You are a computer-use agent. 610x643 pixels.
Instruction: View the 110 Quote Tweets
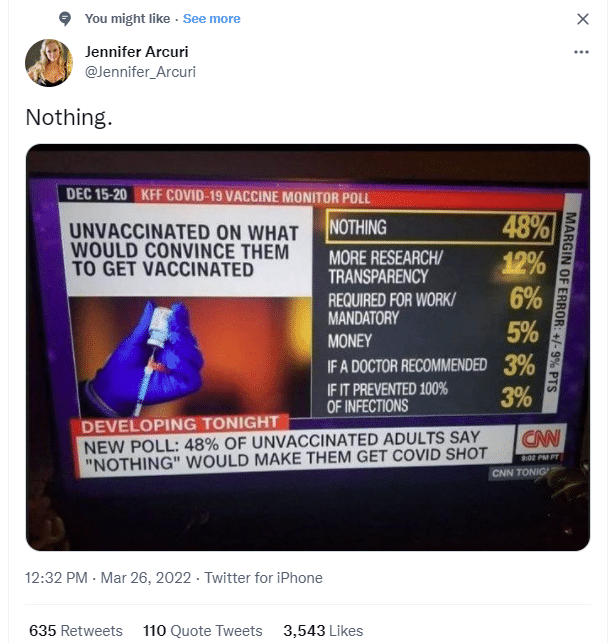point(203,630)
